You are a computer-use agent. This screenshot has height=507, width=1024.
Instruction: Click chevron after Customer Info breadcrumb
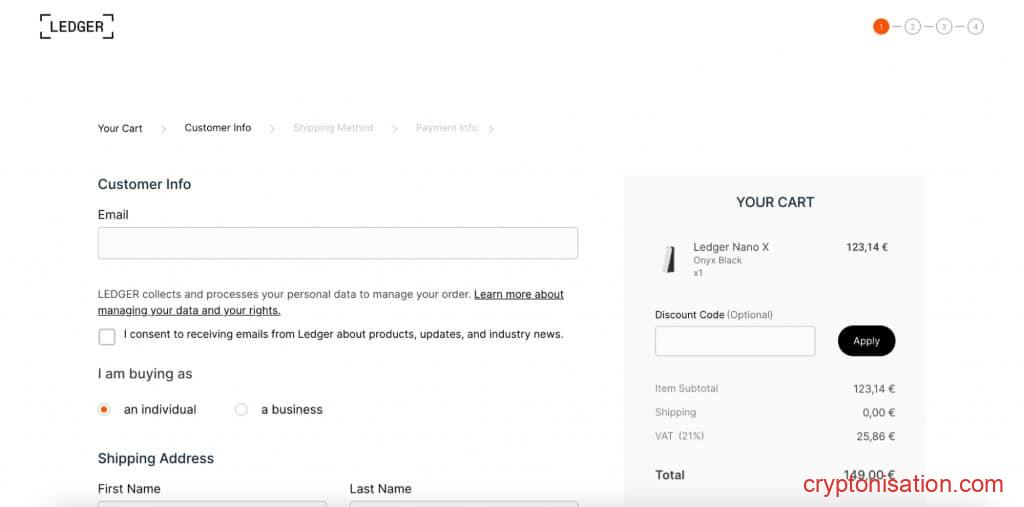coord(272,129)
